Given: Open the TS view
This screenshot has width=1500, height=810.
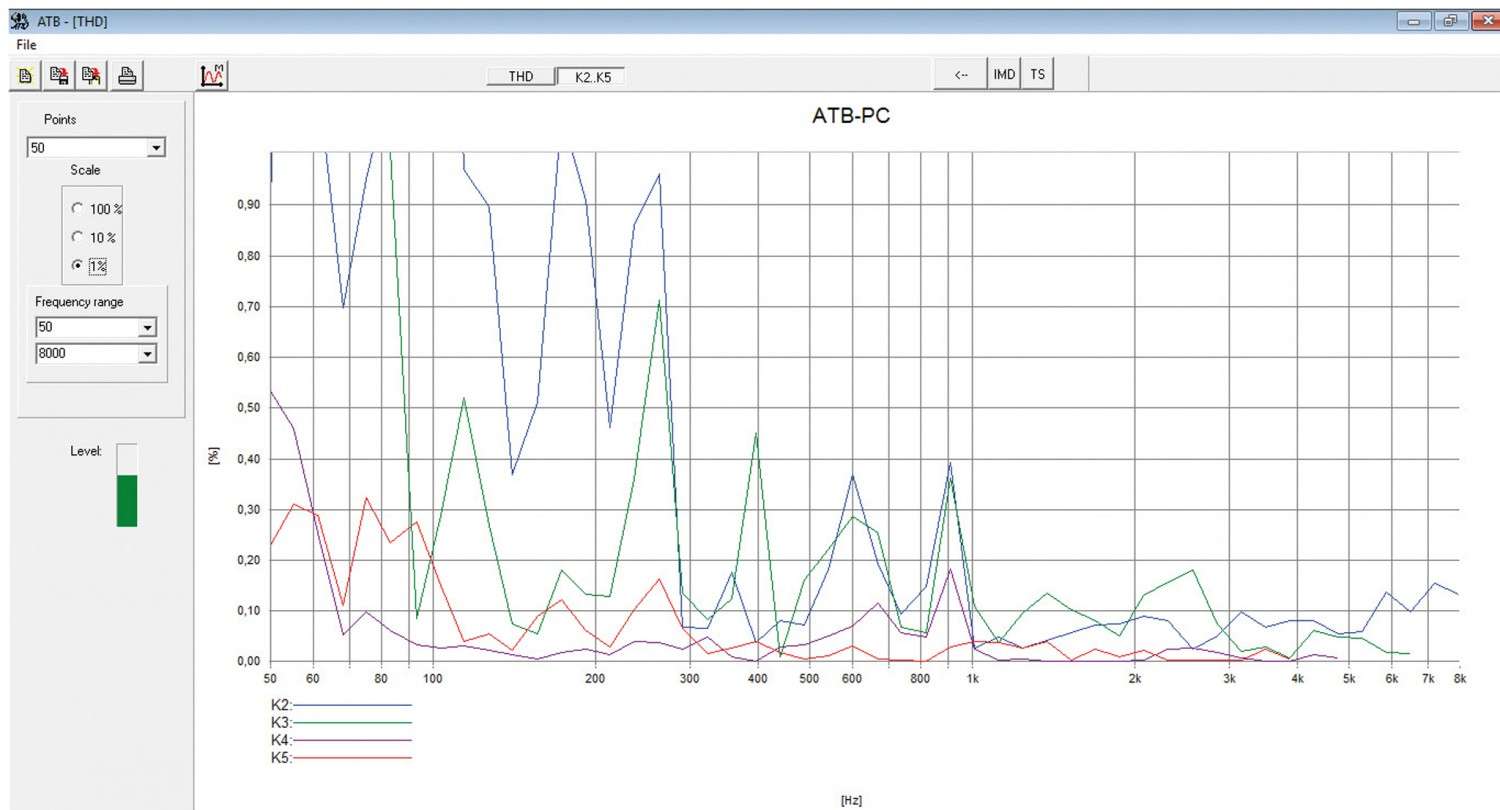Looking at the screenshot, I should (1038, 74).
